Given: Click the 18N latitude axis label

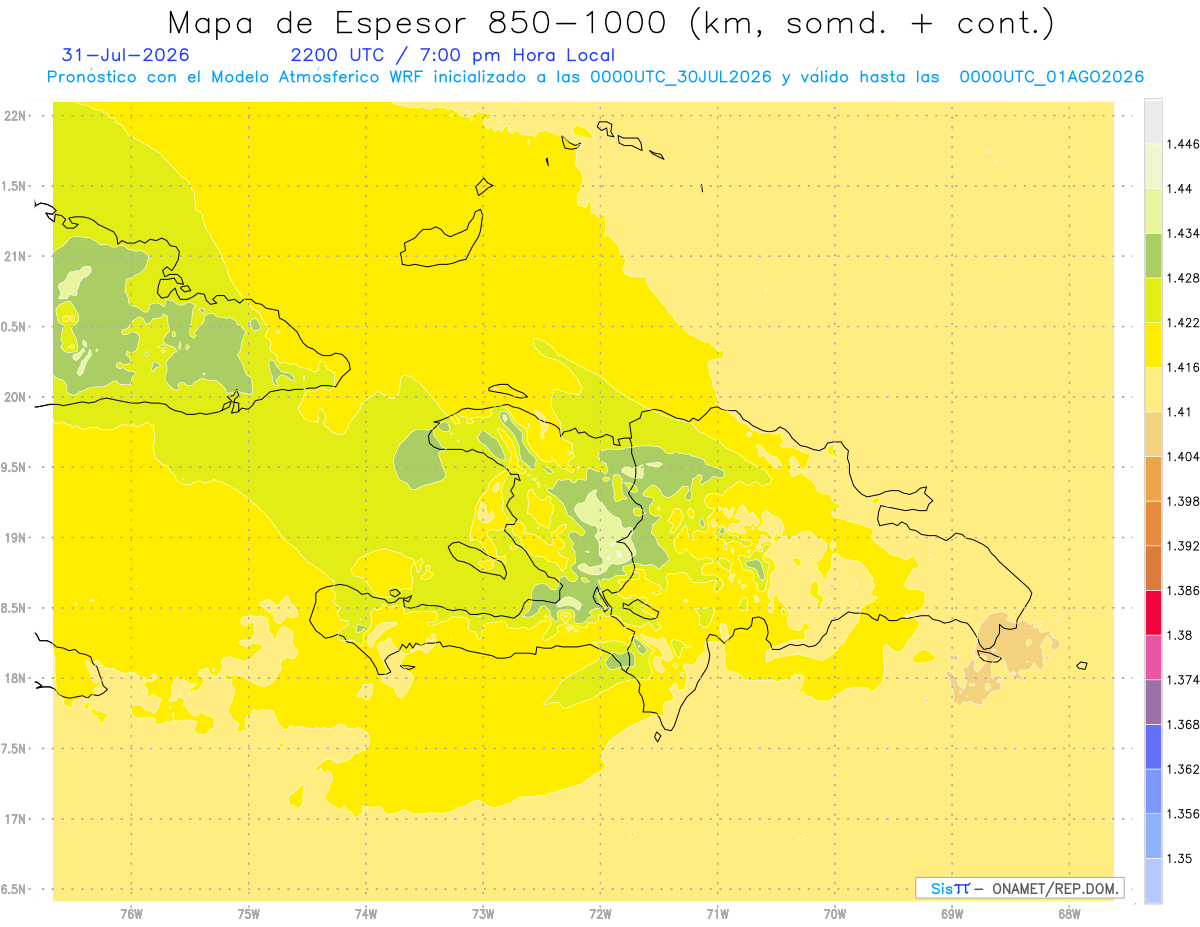Looking at the screenshot, I should tap(17, 678).
